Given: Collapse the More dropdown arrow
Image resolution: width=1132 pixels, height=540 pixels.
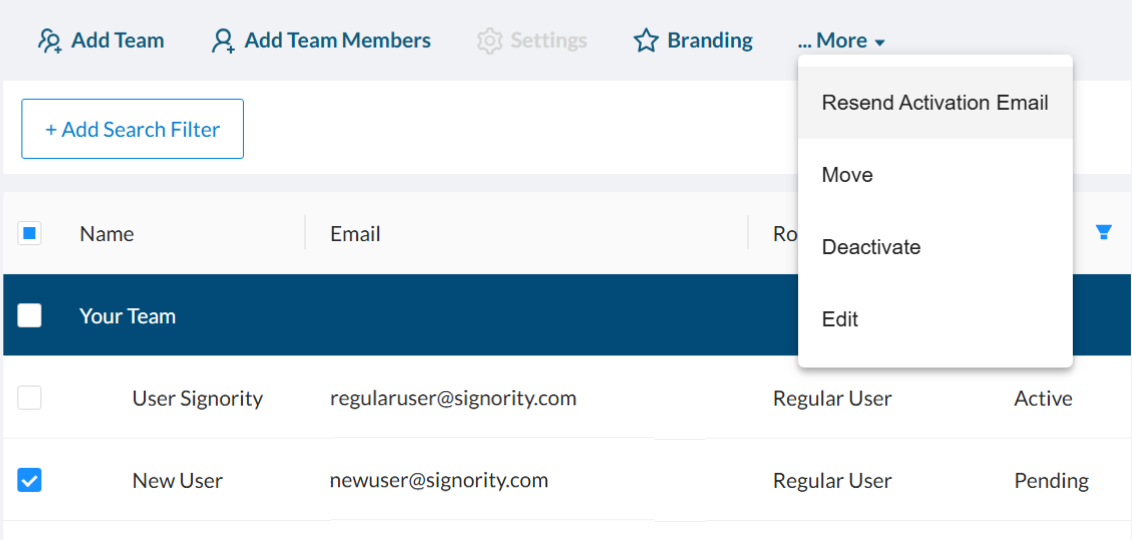Looking at the screenshot, I should coord(879,43).
